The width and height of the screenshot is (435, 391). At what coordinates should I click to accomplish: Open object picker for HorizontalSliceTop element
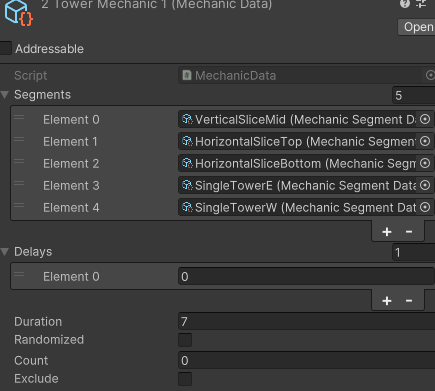pyautogui.click(x=425, y=141)
